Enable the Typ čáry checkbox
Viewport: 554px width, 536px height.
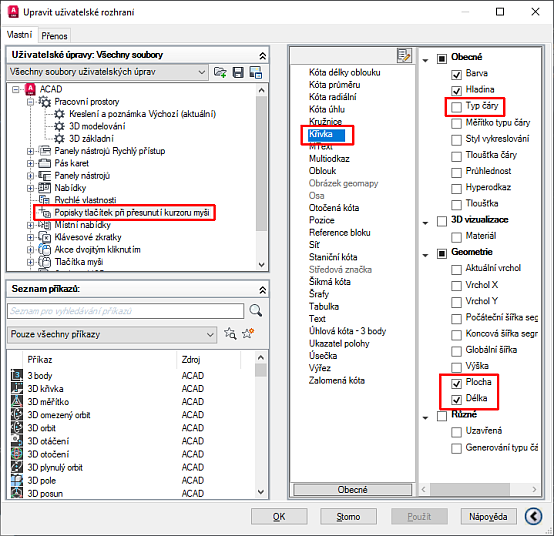coord(456,106)
